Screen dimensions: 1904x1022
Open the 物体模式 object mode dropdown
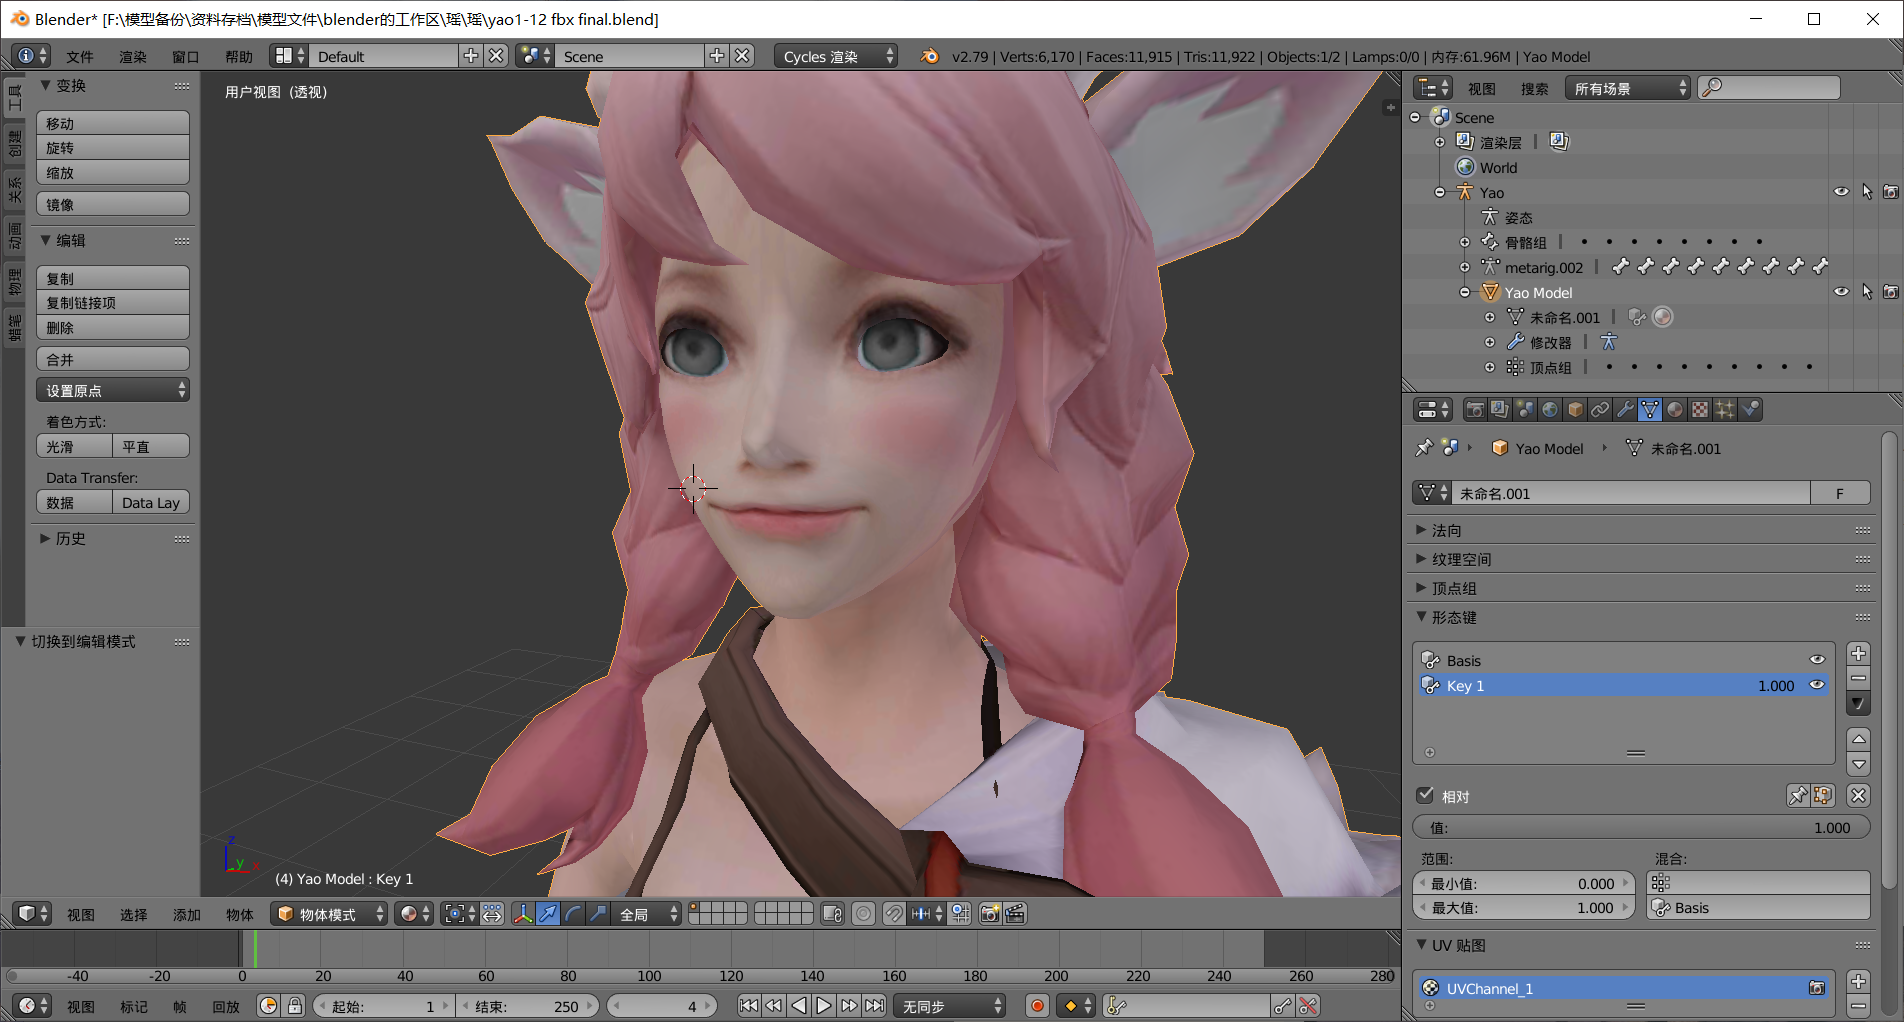coord(329,913)
